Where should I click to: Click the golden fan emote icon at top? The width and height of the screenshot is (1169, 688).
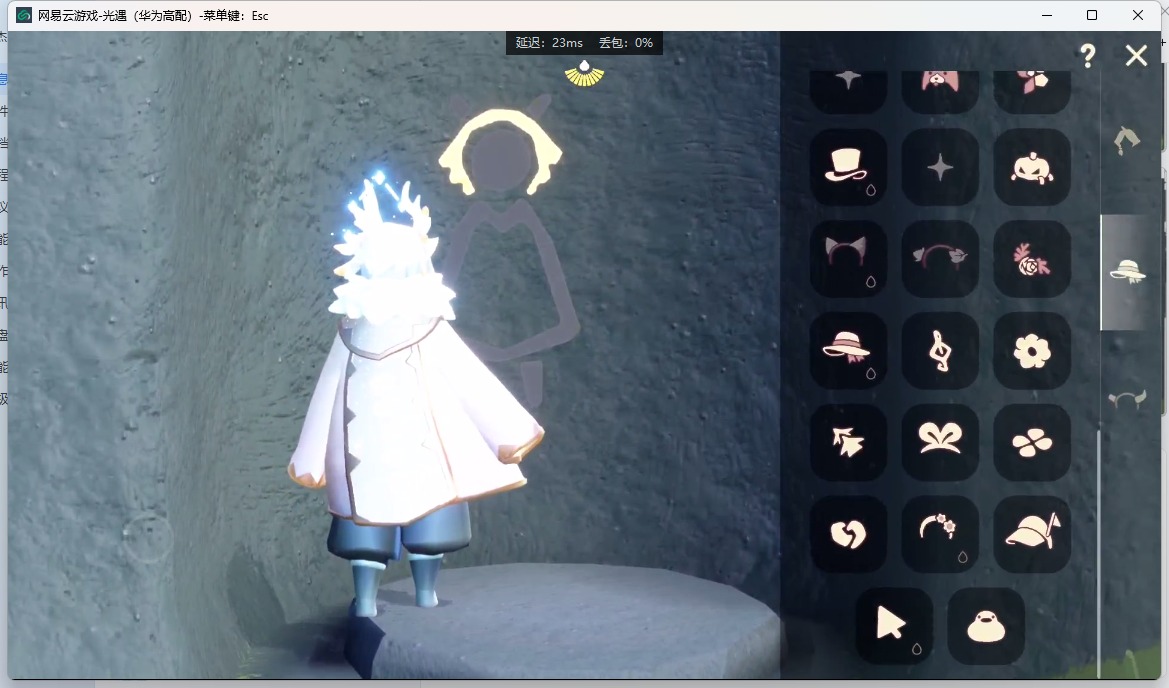click(x=584, y=74)
